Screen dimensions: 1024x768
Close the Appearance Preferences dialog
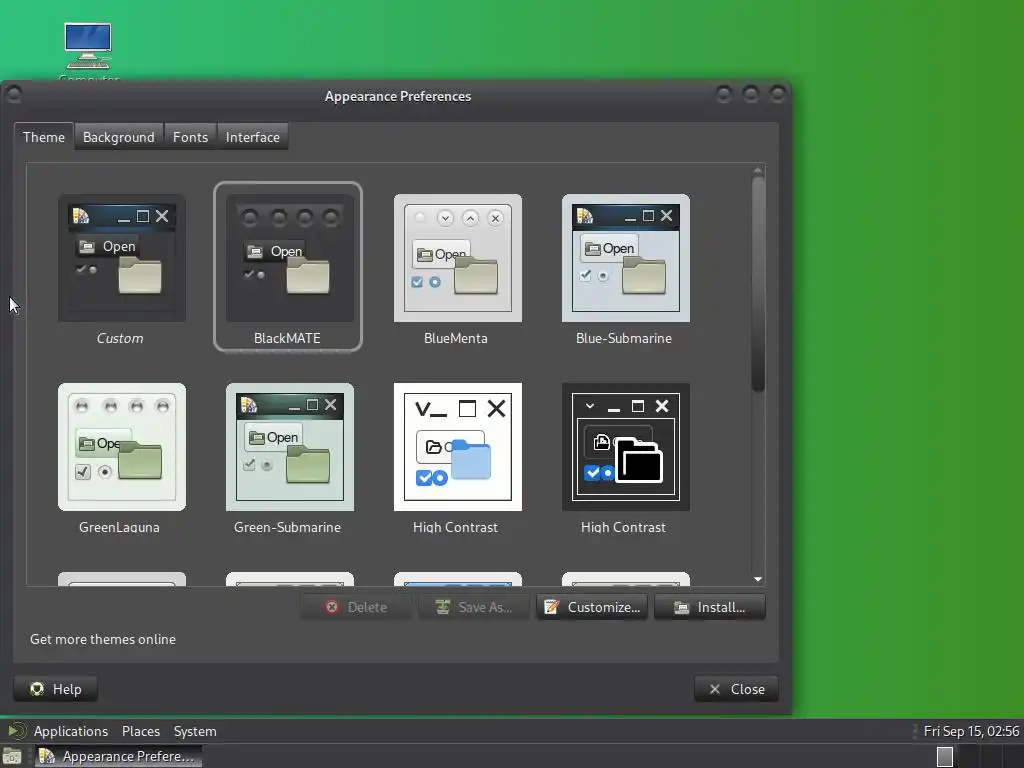coord(737,689)
